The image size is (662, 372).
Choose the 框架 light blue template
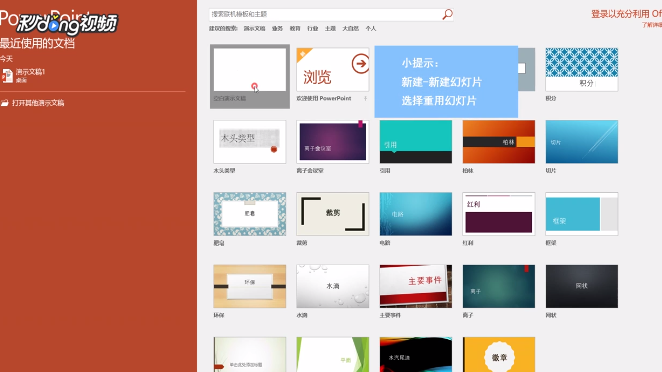[581, 214]
